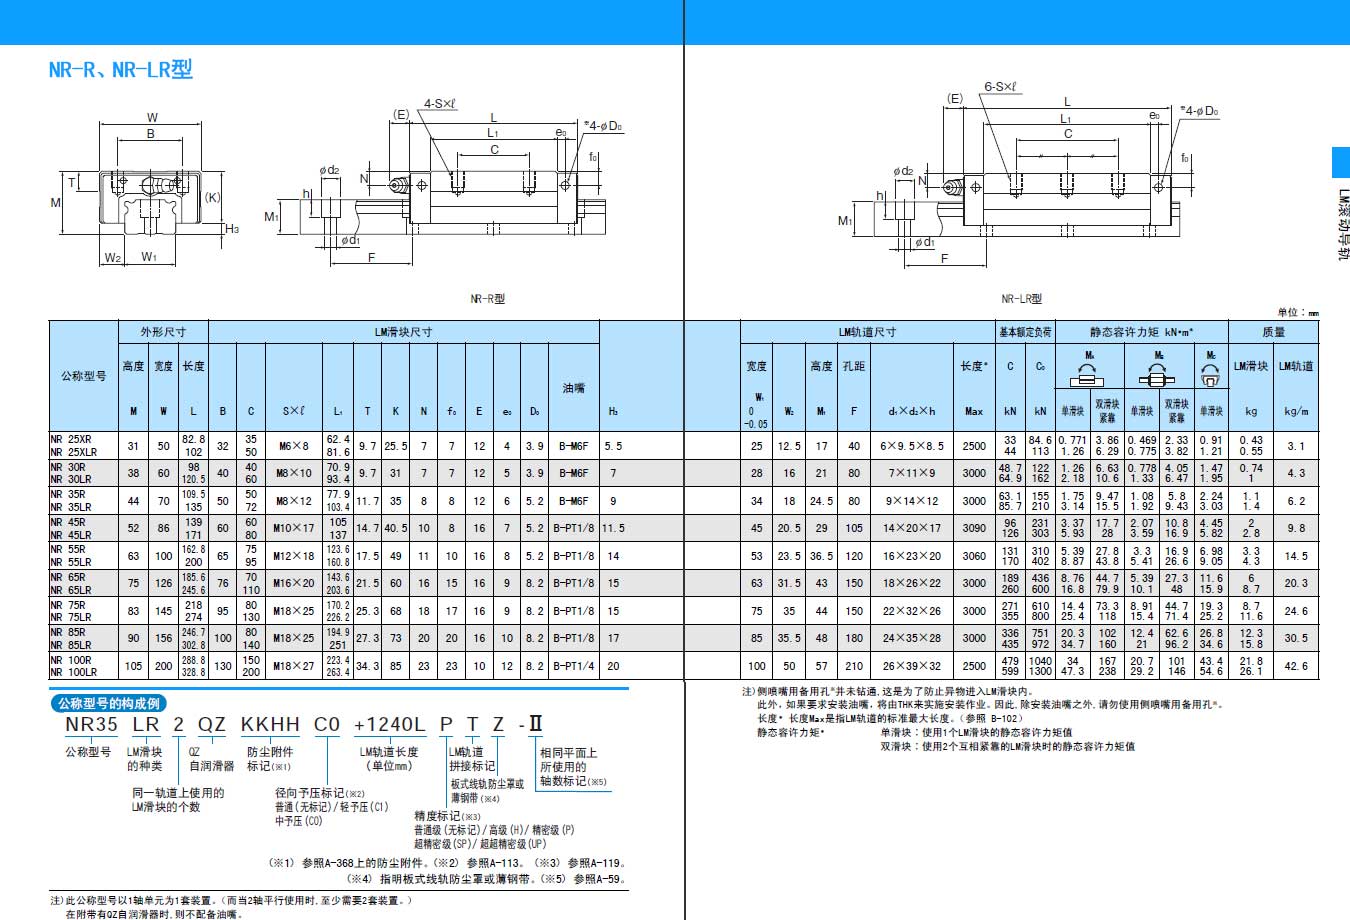Image resolution: width=1350 pixels, height=920 pixels.
Task: Select the 'NR 100LR' model row label
Action: tap(74, 672)
